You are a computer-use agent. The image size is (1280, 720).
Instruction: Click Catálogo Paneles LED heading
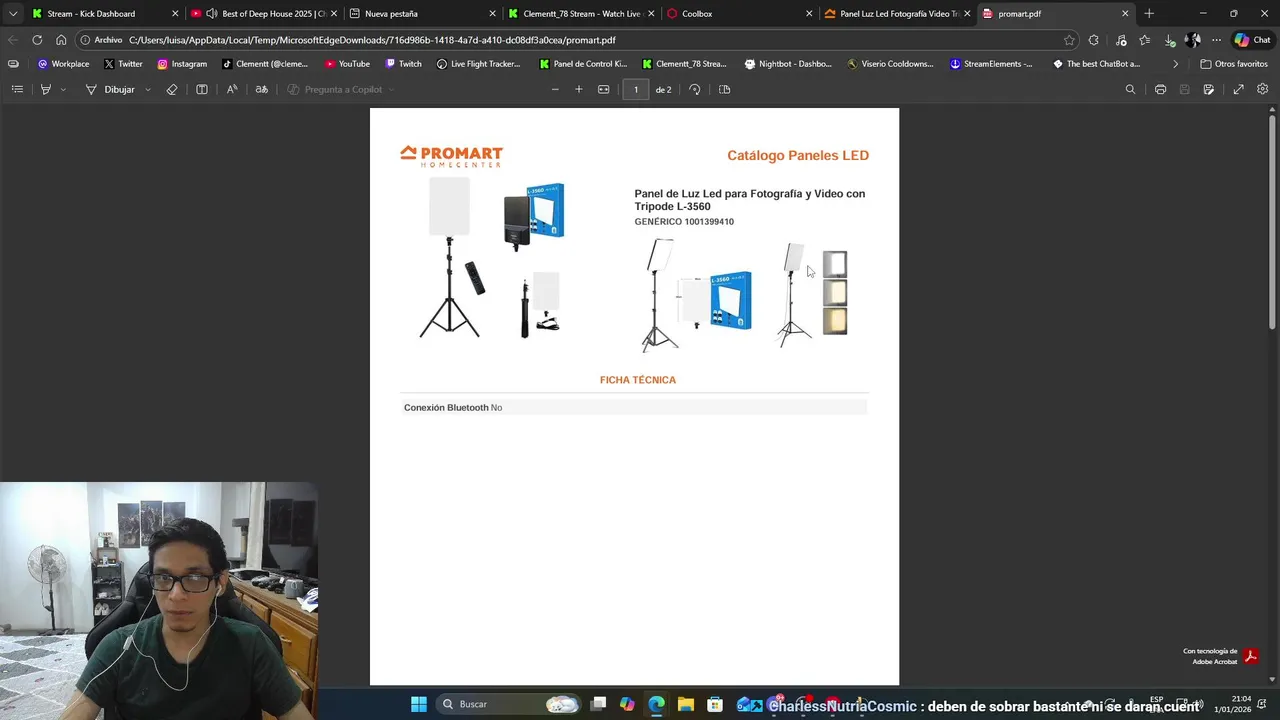(x=798, y=155)
